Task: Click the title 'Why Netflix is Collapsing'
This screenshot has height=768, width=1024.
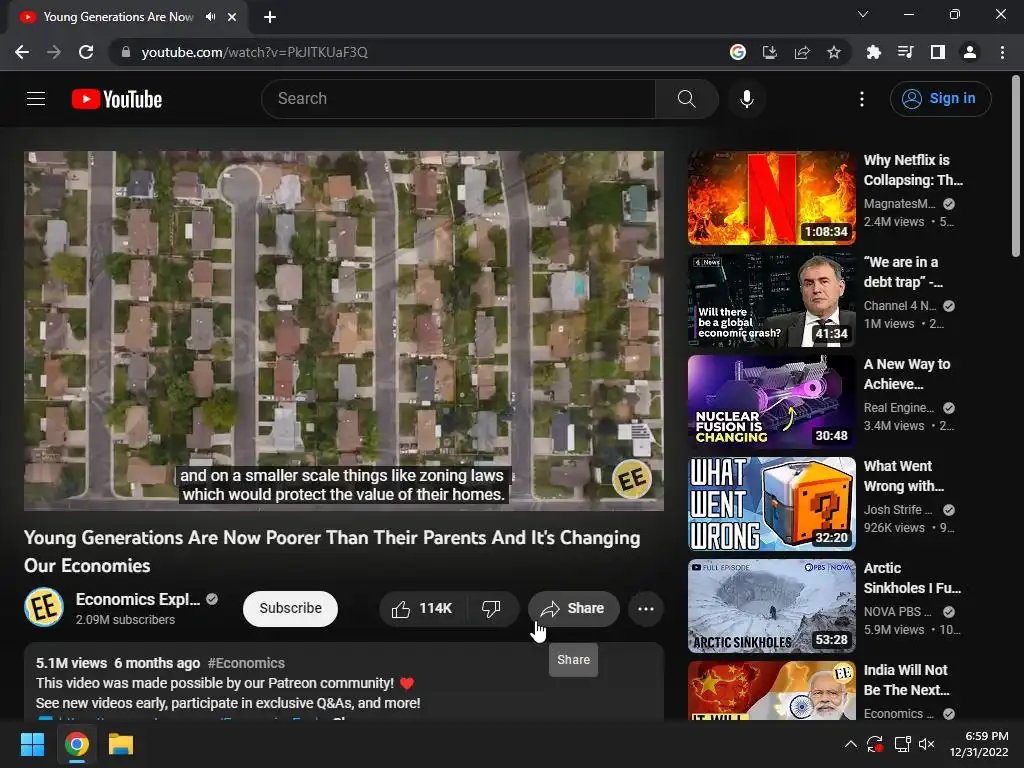Action: pyautogui.click(x=913, y=170)
